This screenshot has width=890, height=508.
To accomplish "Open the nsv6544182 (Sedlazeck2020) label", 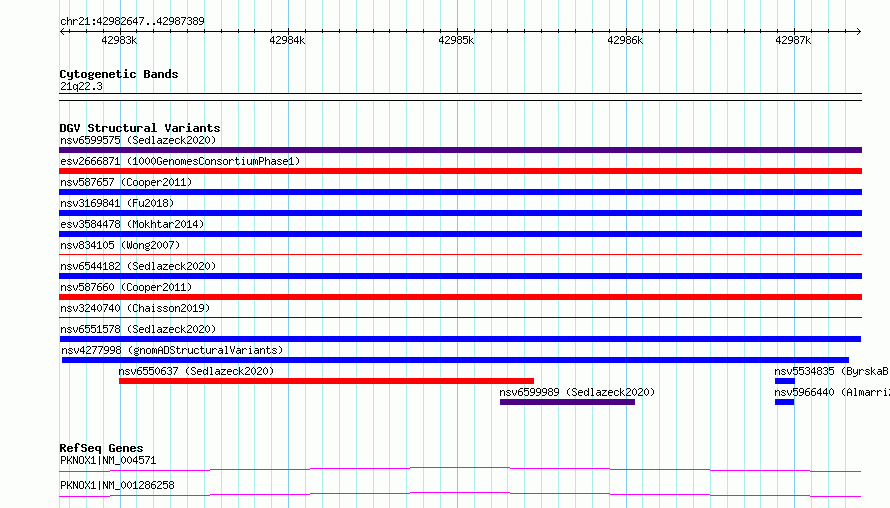I will click(138, 266).
